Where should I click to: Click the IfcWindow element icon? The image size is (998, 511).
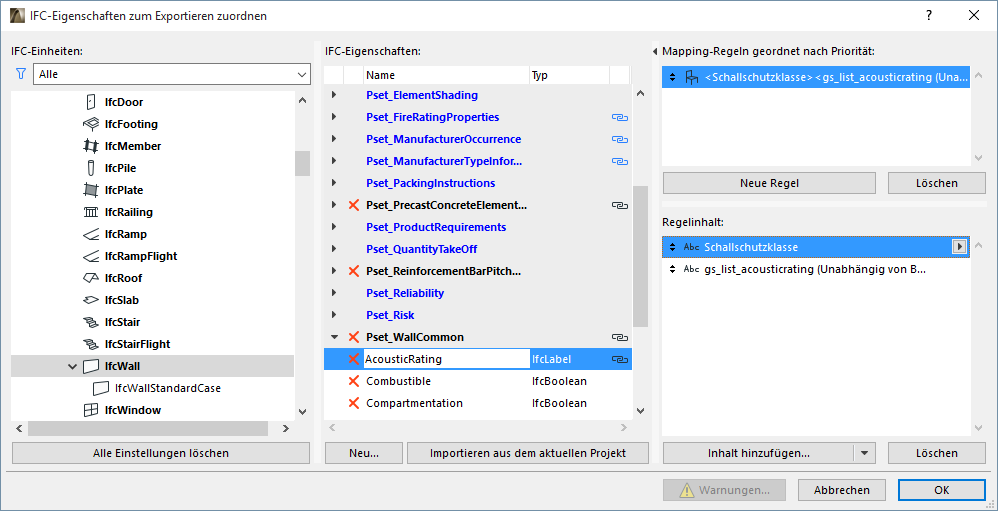pos(90,410)
